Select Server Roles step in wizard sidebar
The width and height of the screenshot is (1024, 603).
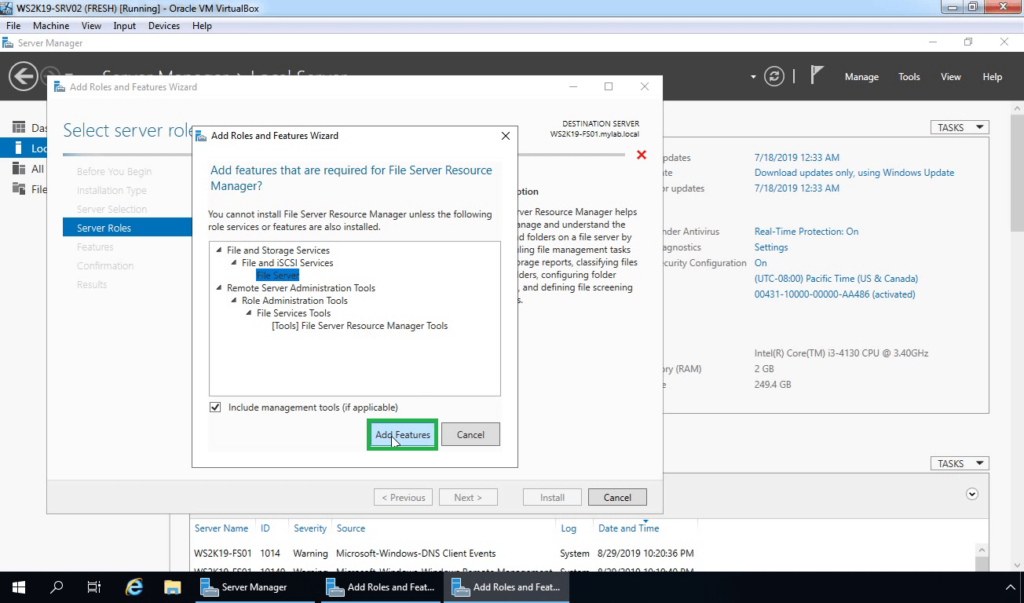click(127, 227)
